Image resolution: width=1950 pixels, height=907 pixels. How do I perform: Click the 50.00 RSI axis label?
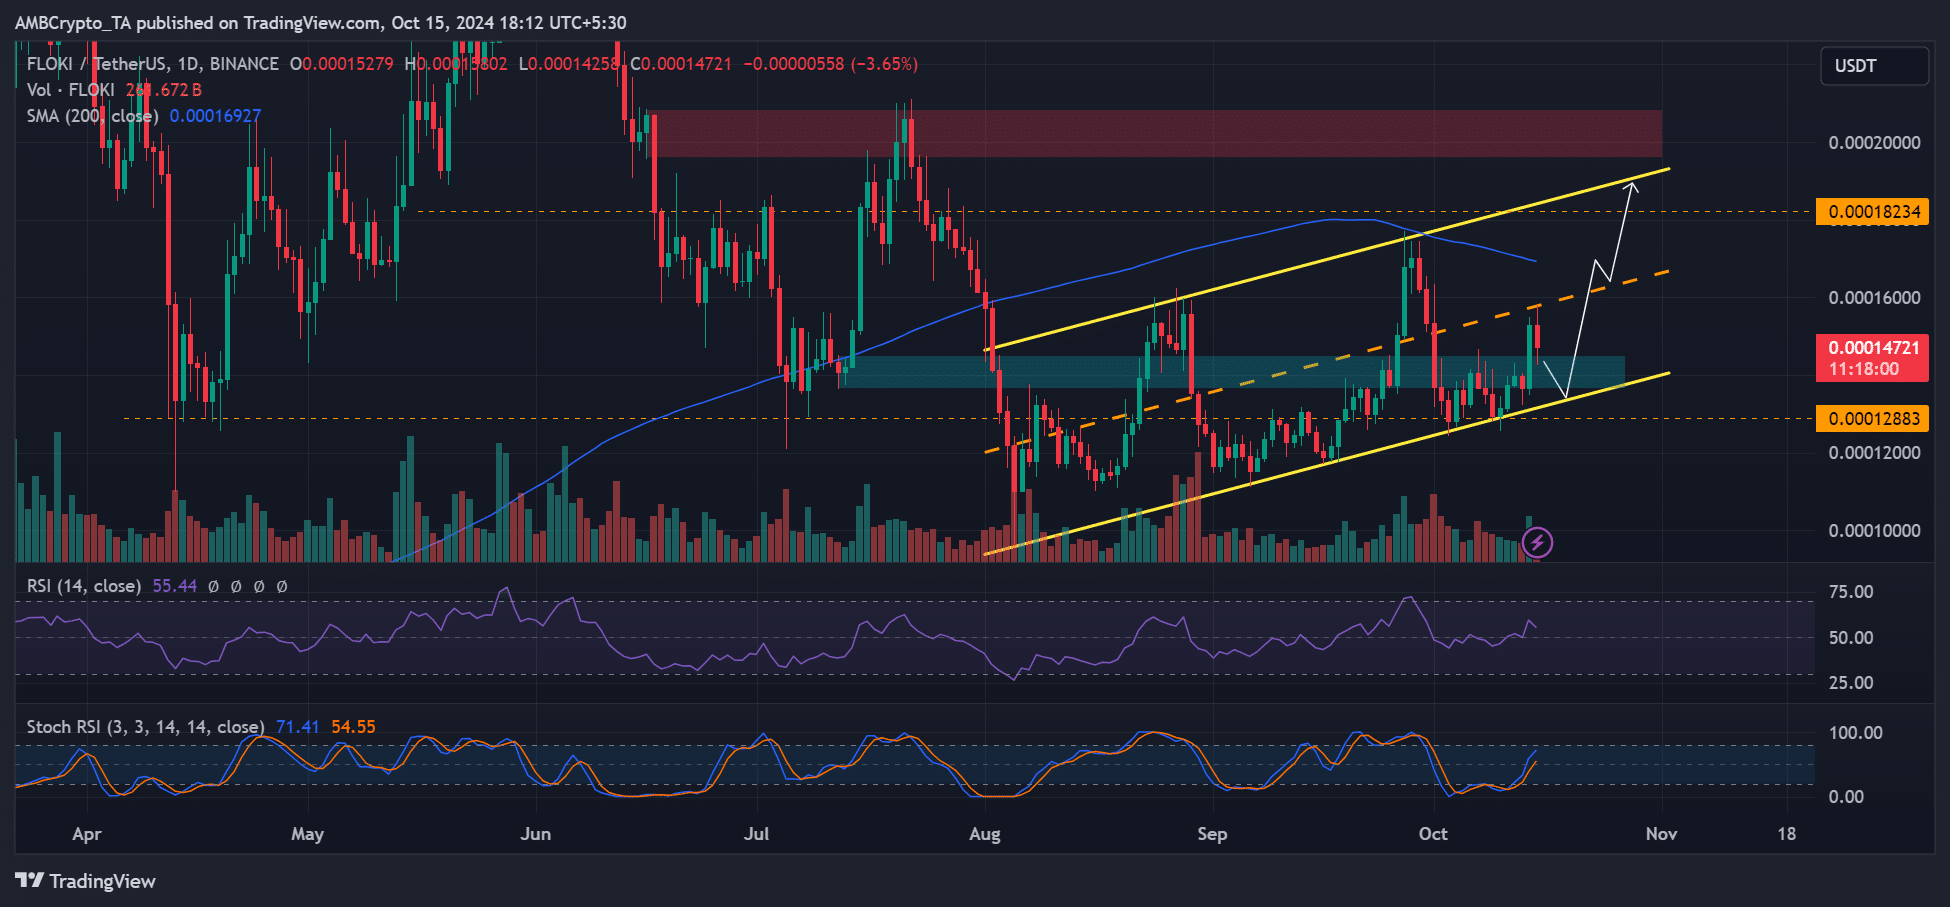[1851, 638]
